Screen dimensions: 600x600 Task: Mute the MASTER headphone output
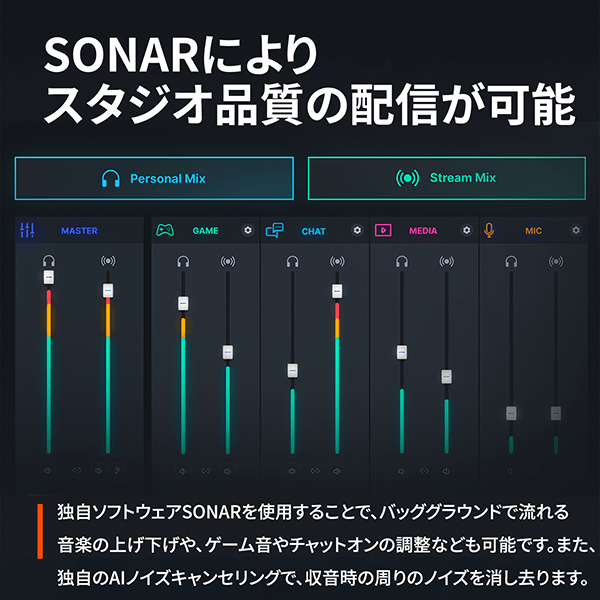48,471
